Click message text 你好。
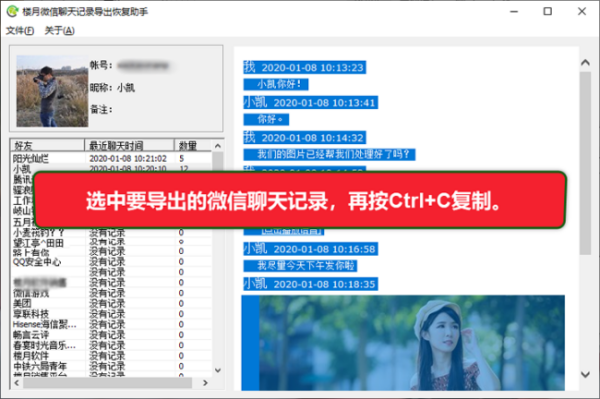Viewport: 600px width, 399px height. click(266, 119)
